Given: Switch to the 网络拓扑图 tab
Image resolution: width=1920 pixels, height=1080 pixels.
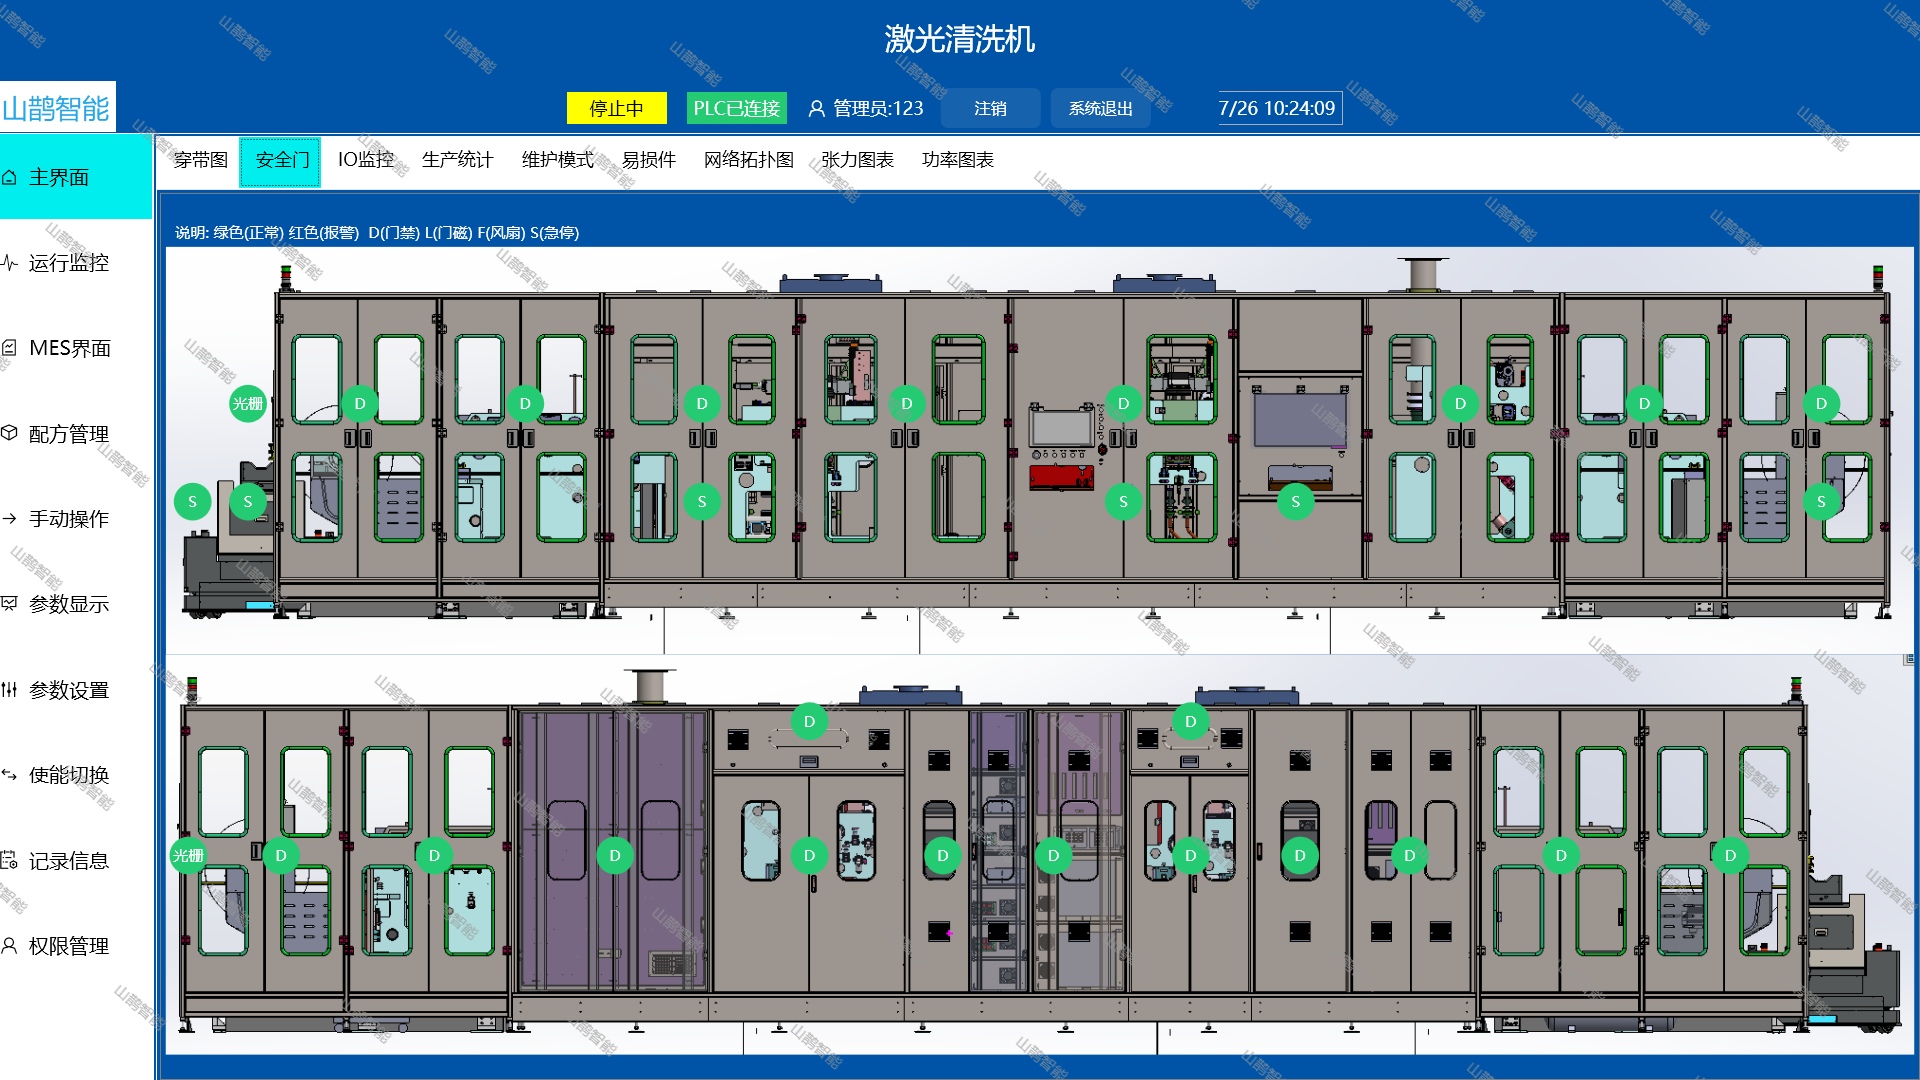Looking at the screenshot, I should (748, 160).
